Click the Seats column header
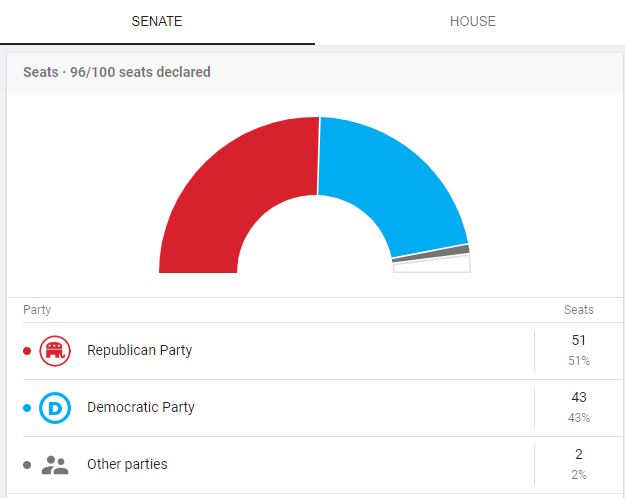Screen dimensions: 625x498 click(579, 310)
